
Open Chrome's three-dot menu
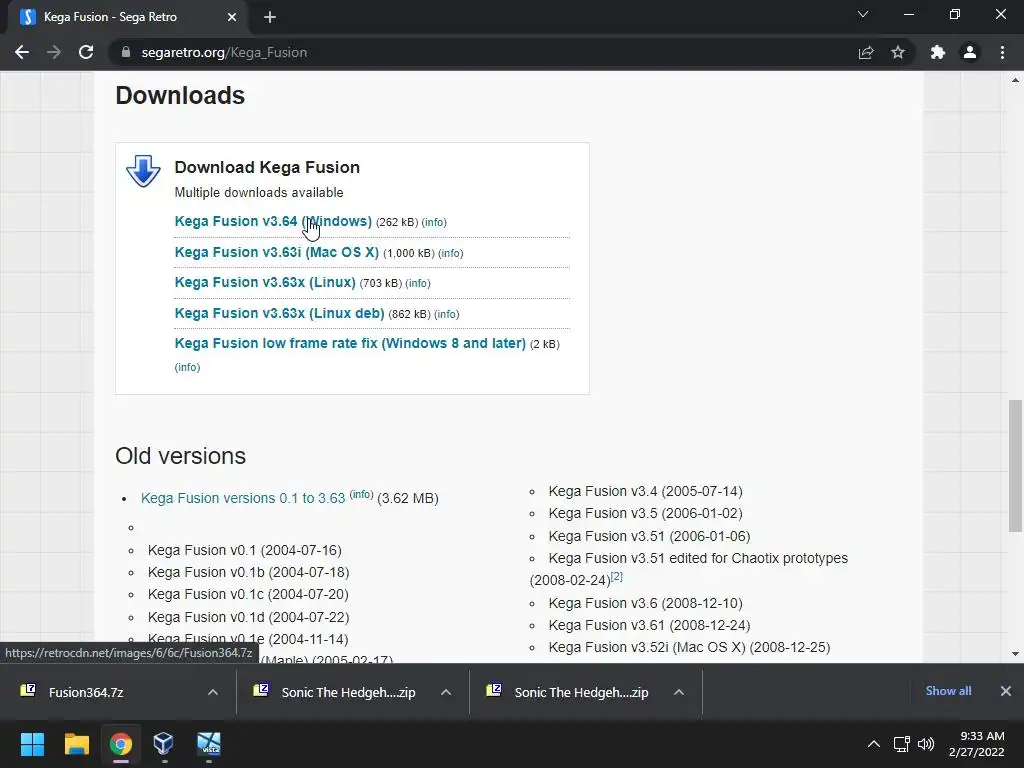click(1002, 52)
